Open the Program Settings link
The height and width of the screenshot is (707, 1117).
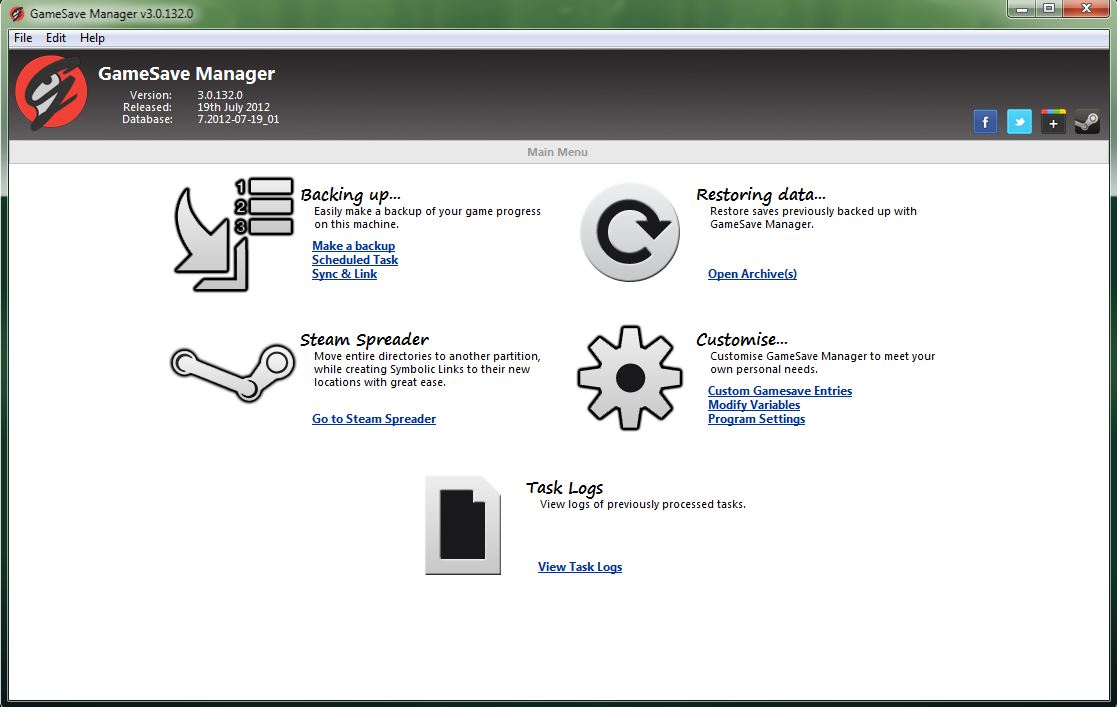click(757, 419)
